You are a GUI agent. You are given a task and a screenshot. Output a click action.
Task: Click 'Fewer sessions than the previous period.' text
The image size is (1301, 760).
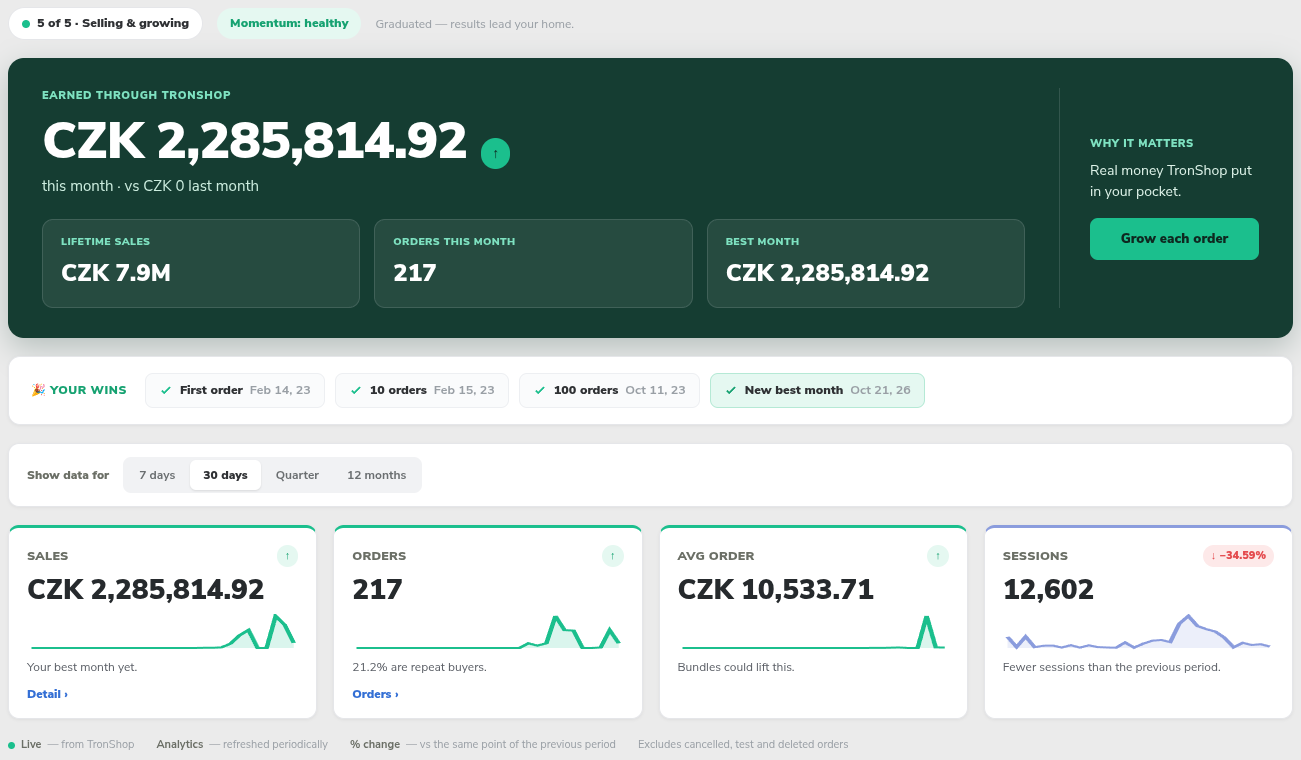click(1112, 667)
